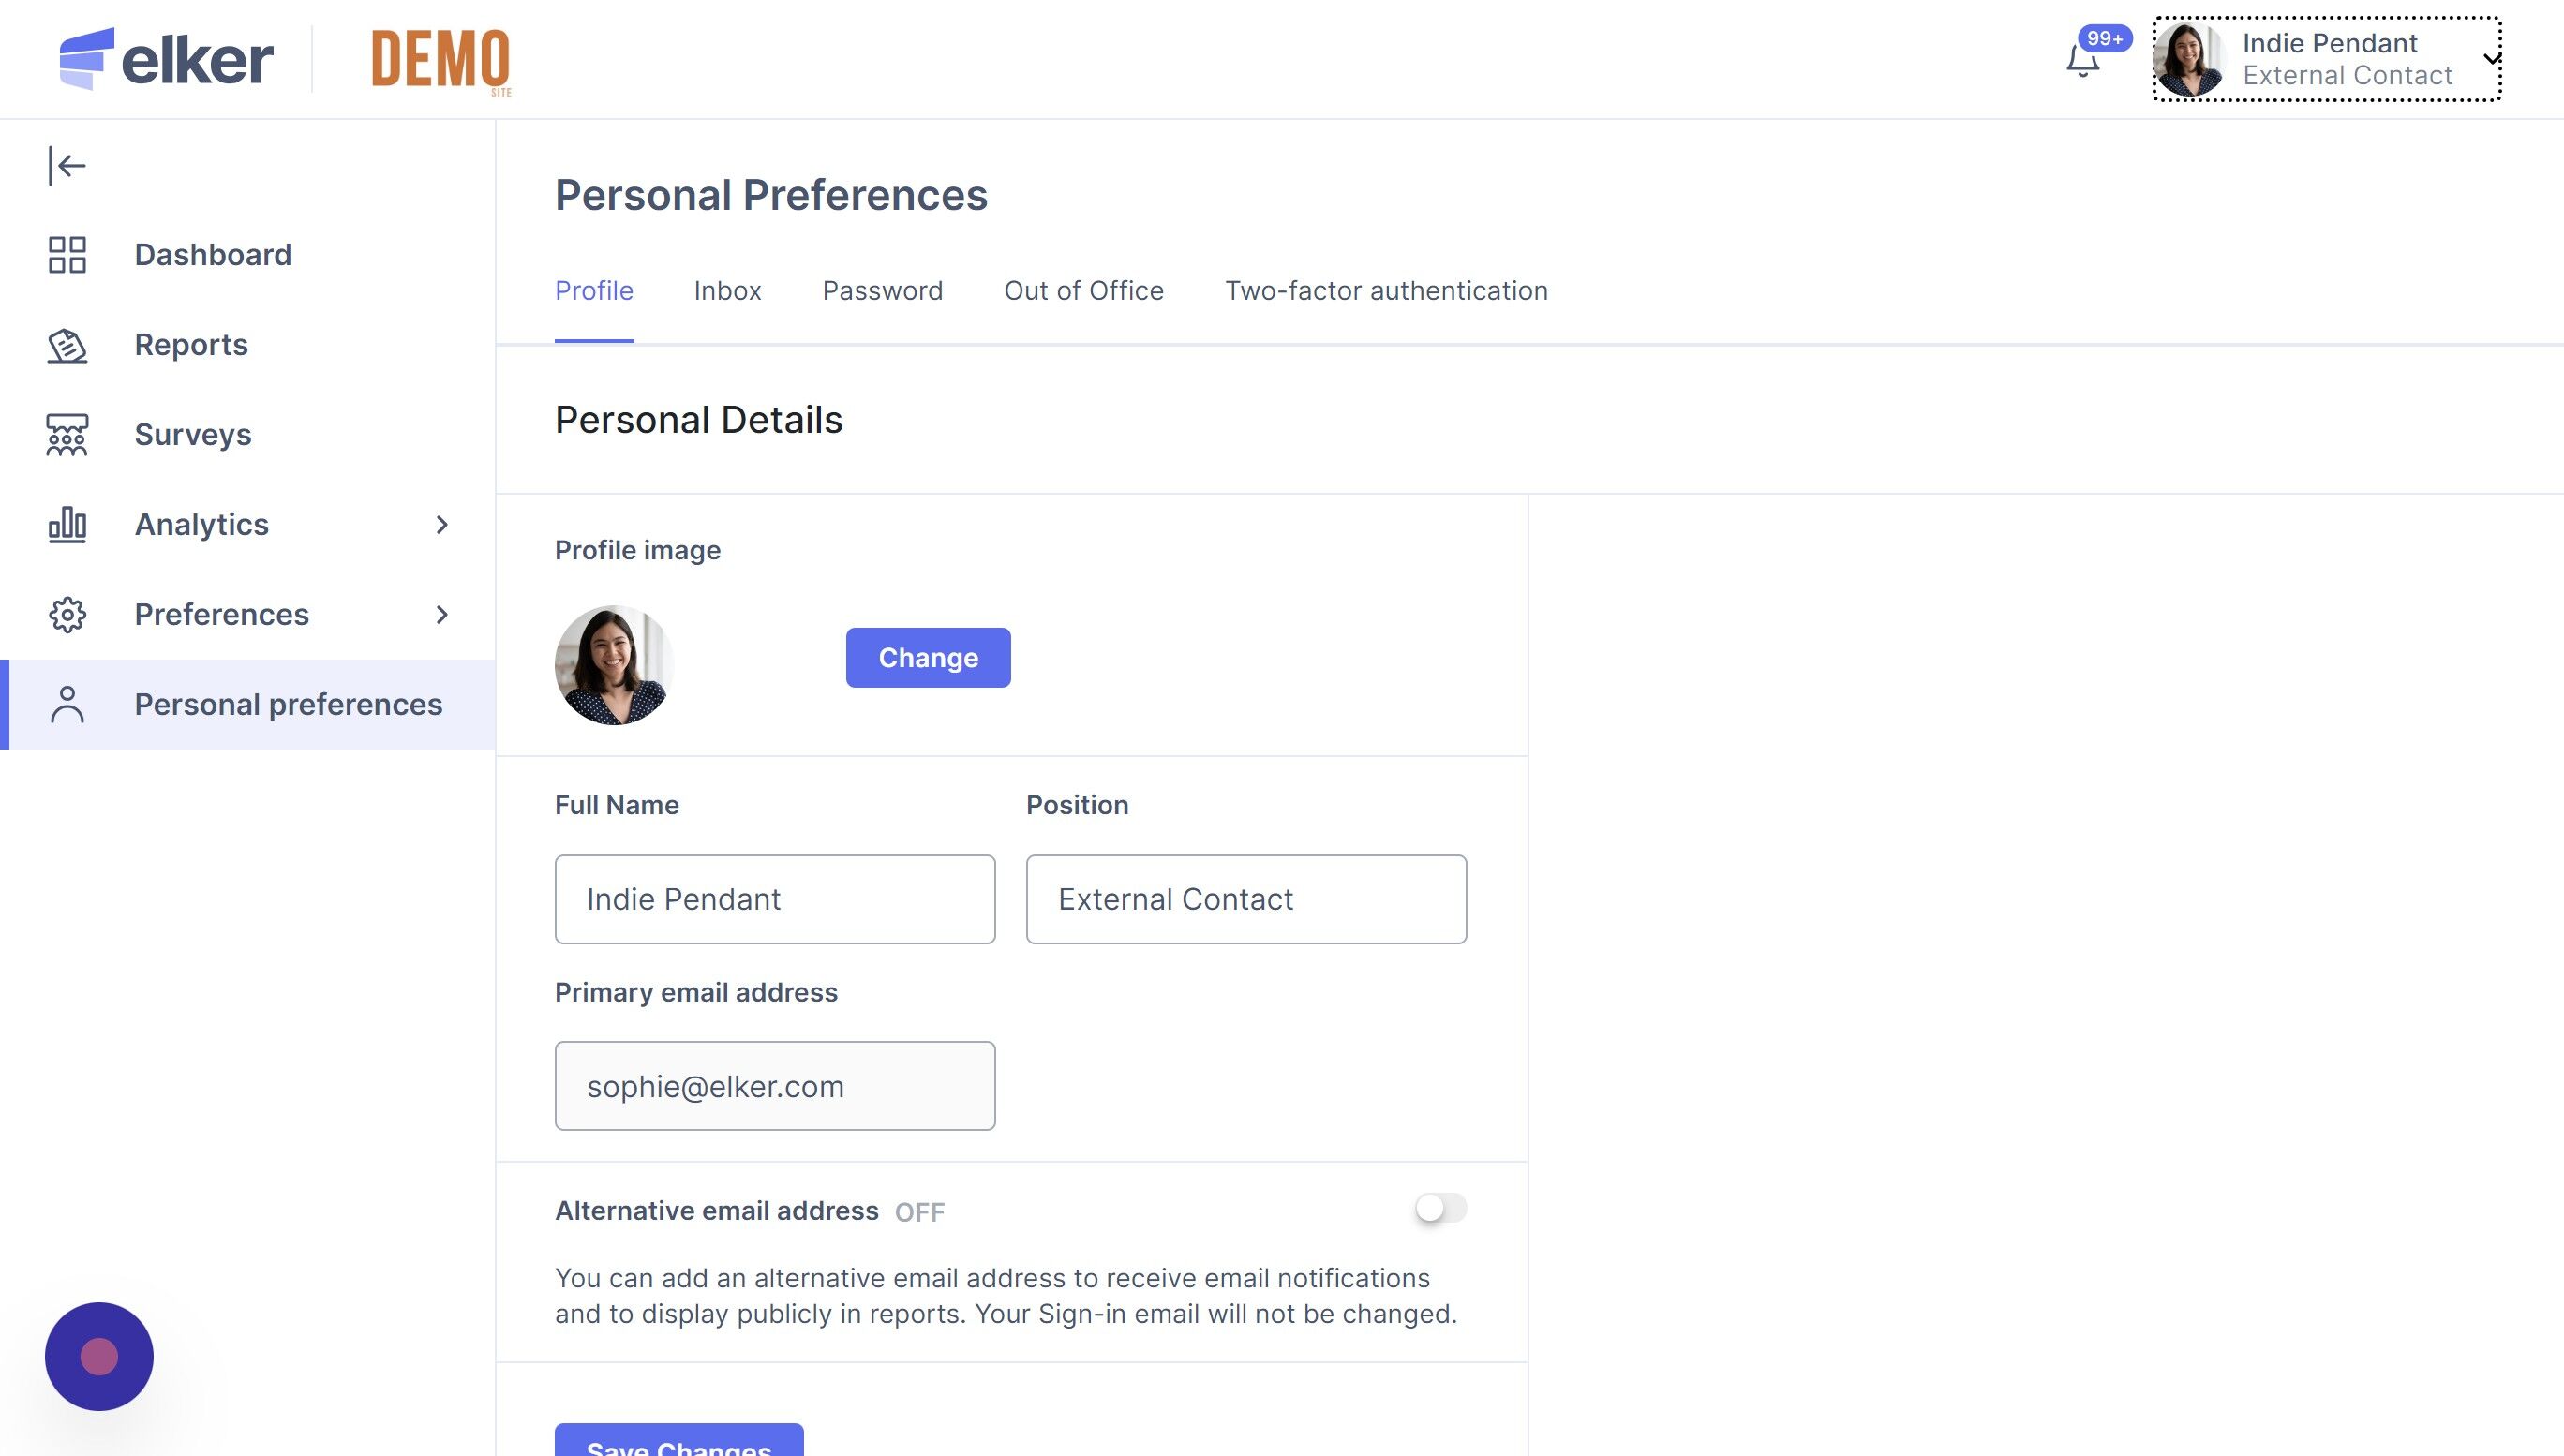Click the Preferences gear icon
Screen dimensions: 2564x1456
(x=67, y=615)
